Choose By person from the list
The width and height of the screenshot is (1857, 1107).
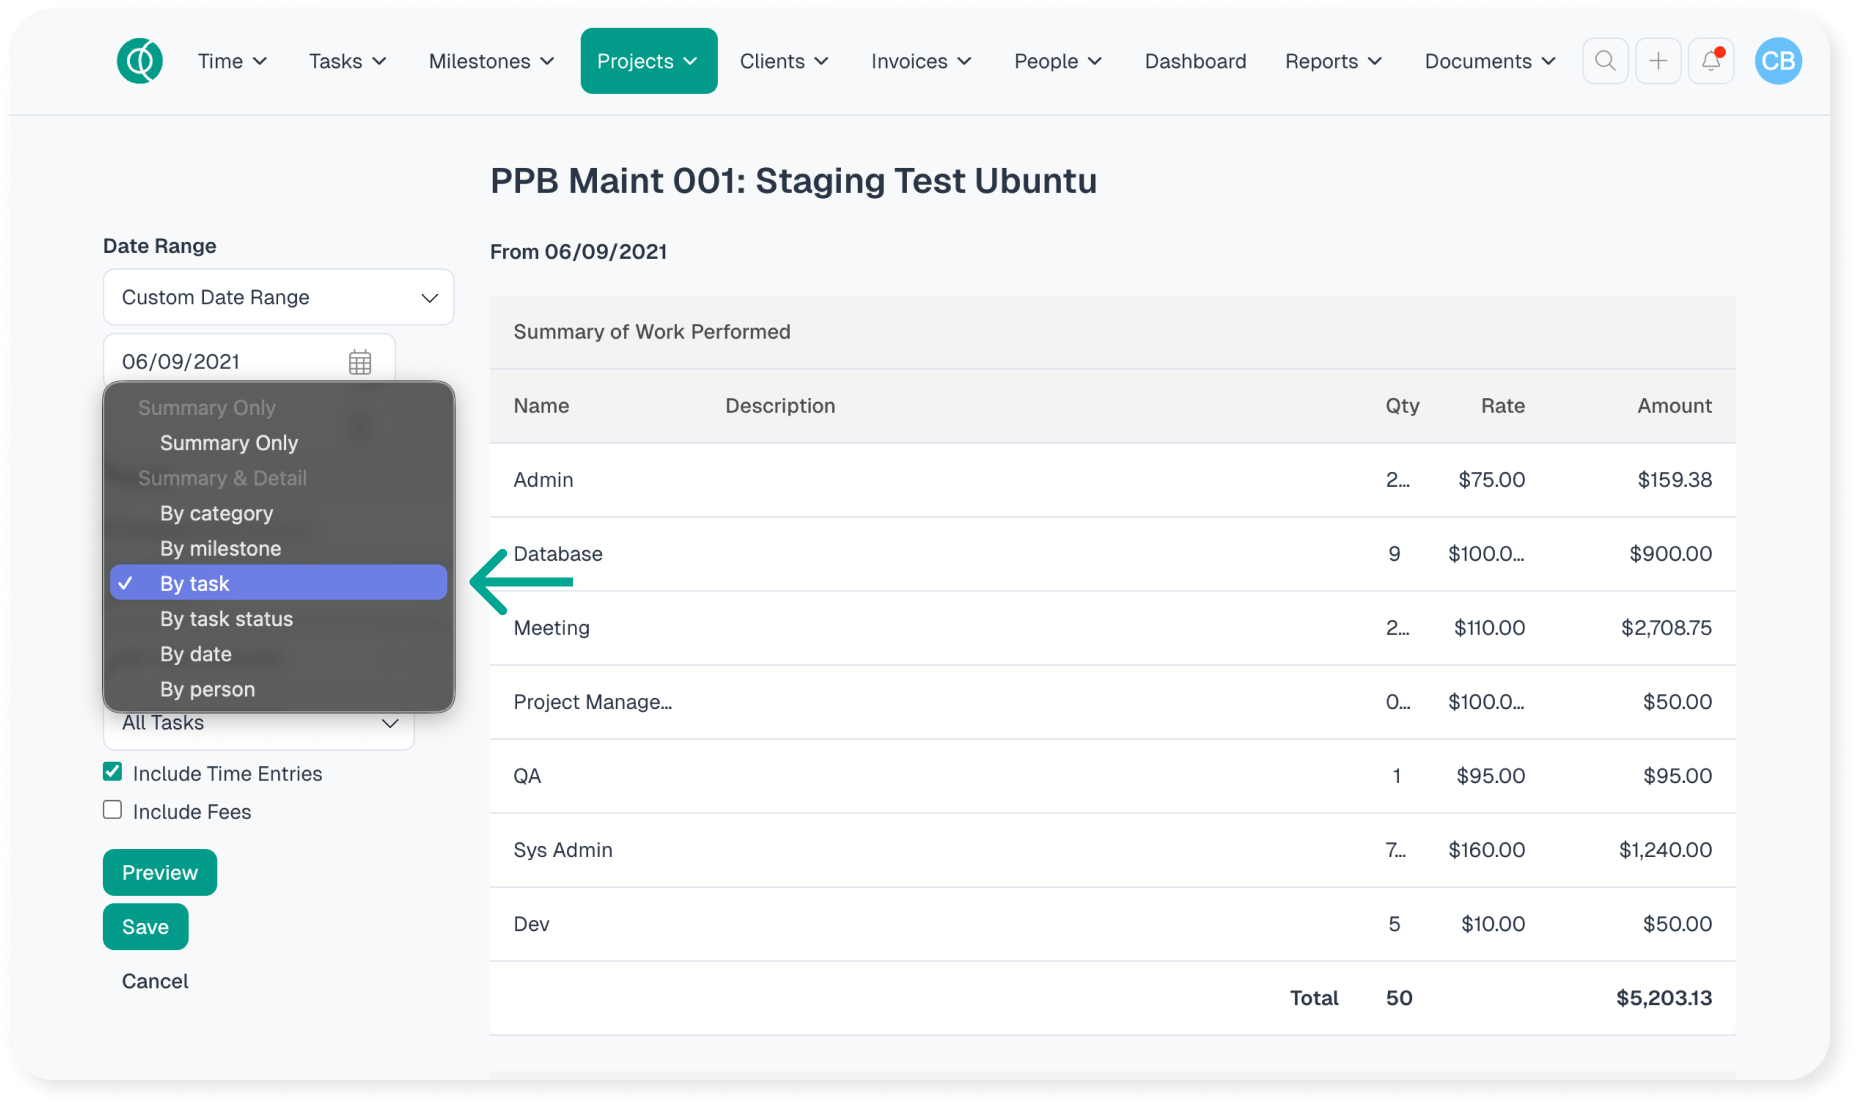click(207, 689)
